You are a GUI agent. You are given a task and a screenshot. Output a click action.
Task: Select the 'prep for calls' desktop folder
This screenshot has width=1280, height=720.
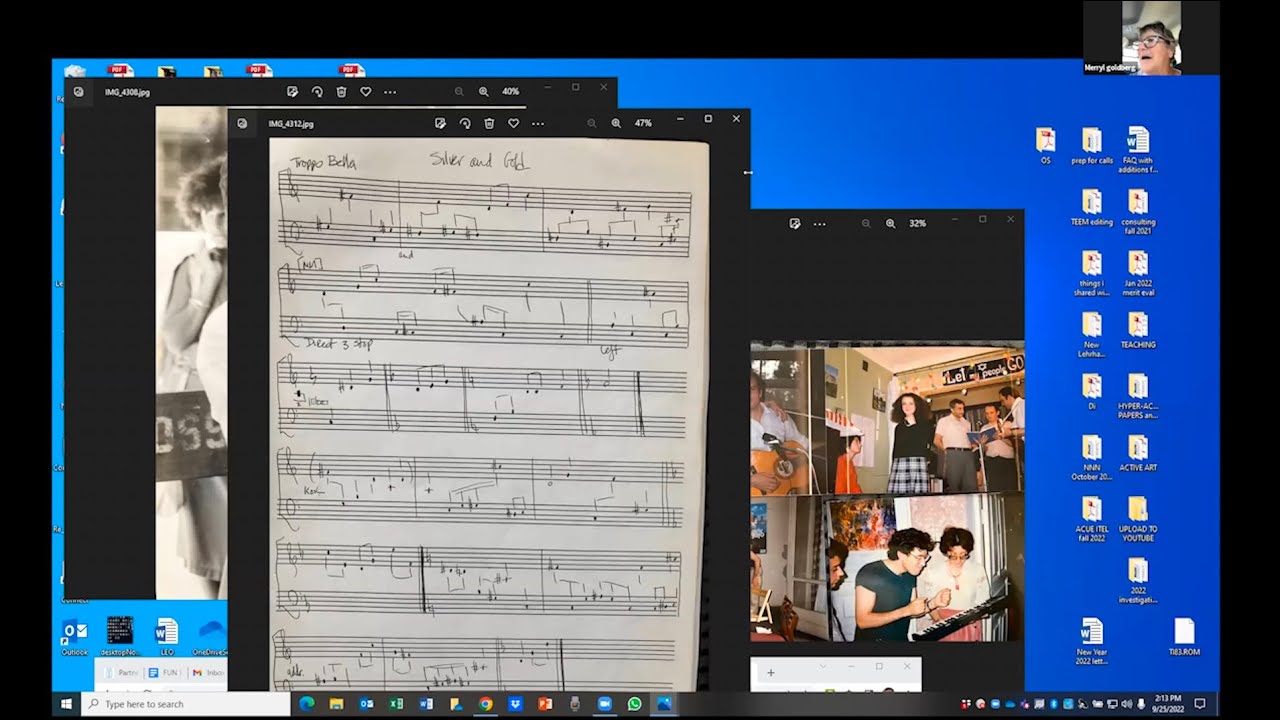click(x=1092, y=146)
